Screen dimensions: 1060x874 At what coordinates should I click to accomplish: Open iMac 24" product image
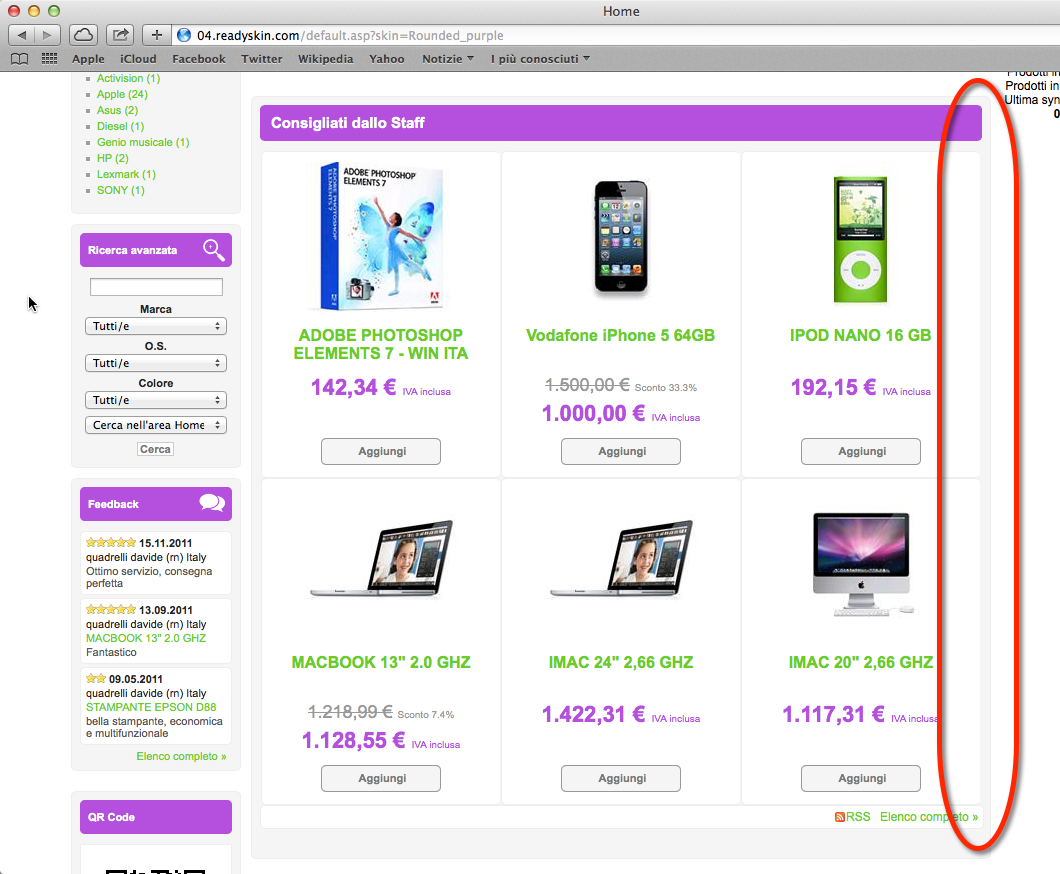(x=621, y=558)
